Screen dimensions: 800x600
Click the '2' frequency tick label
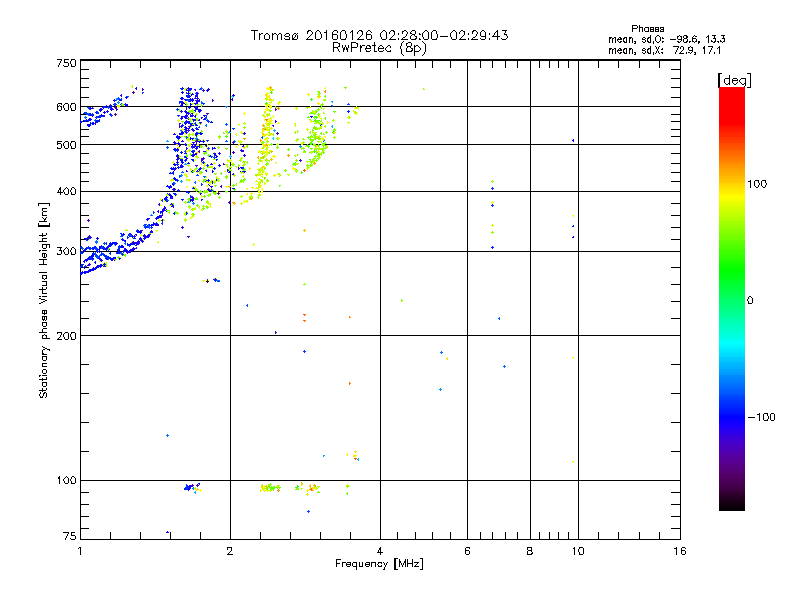coord(230,551)
